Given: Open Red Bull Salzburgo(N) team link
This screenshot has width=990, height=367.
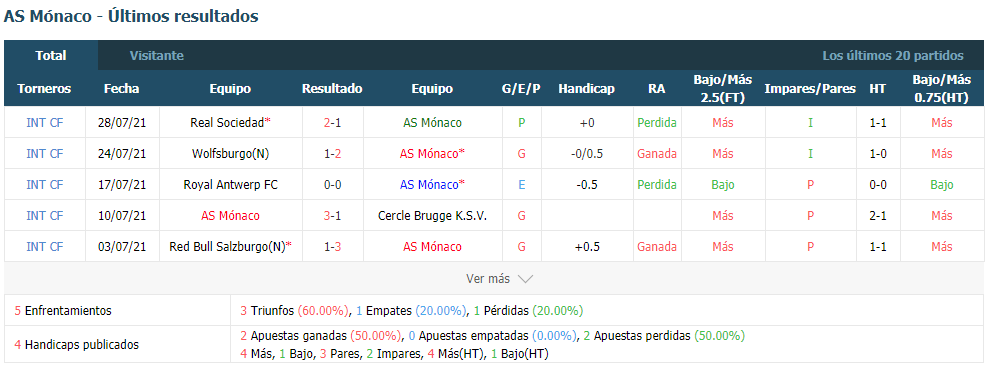Looking at the screenshot, I should pyautogui.click(x=228, y=247).
